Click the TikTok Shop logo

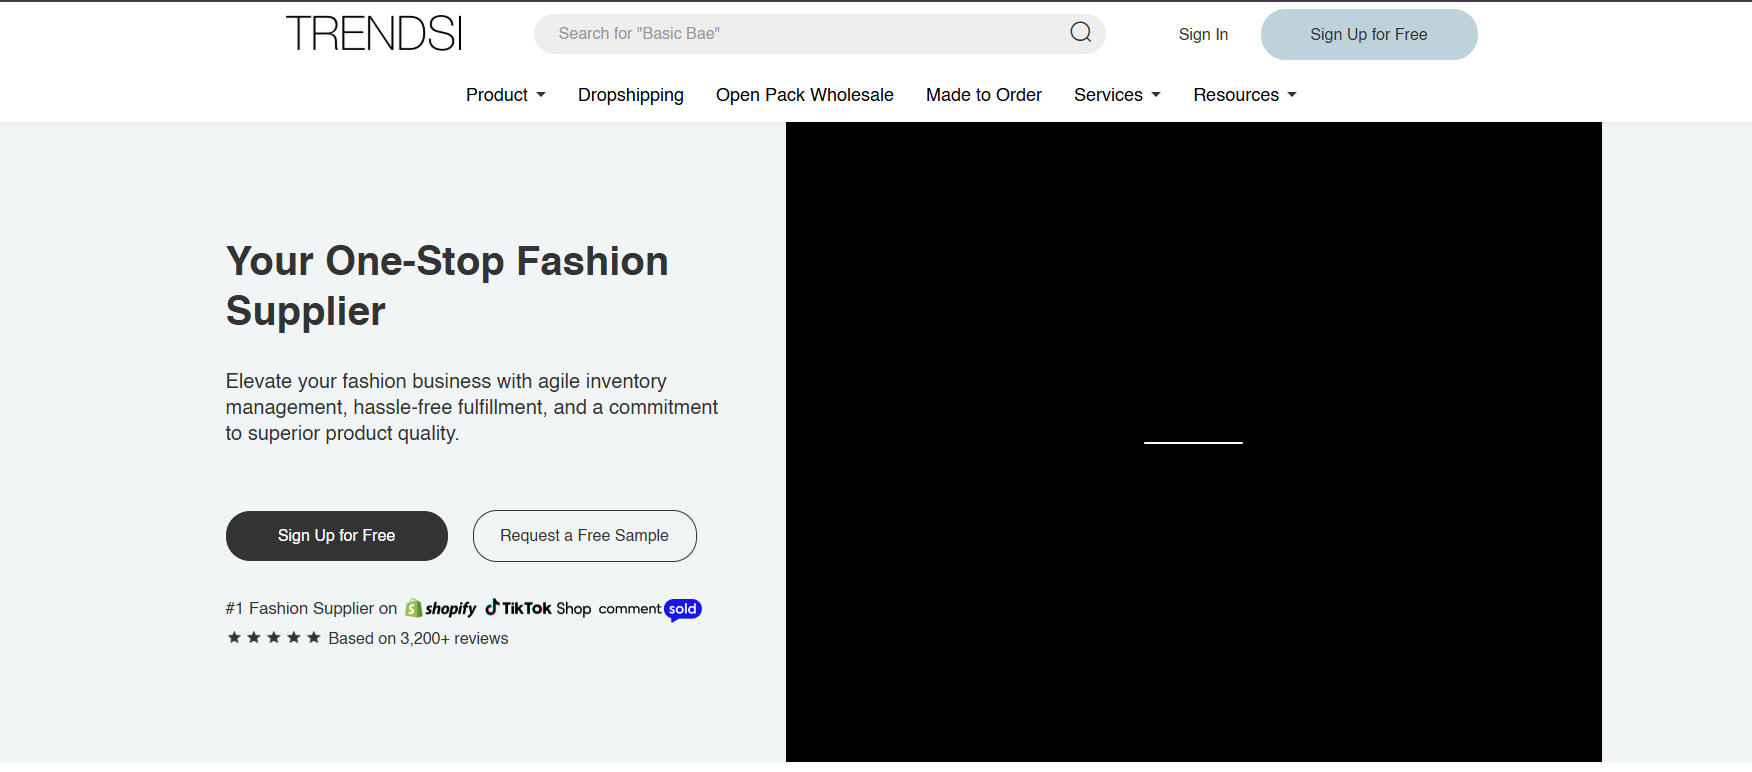538,608
